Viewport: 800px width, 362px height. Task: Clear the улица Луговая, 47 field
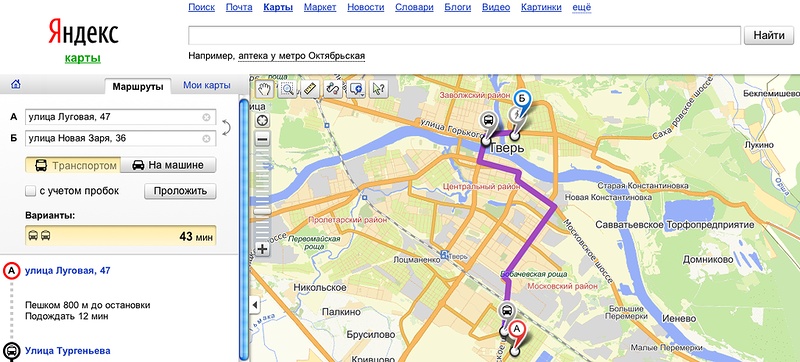click(206, 117)
